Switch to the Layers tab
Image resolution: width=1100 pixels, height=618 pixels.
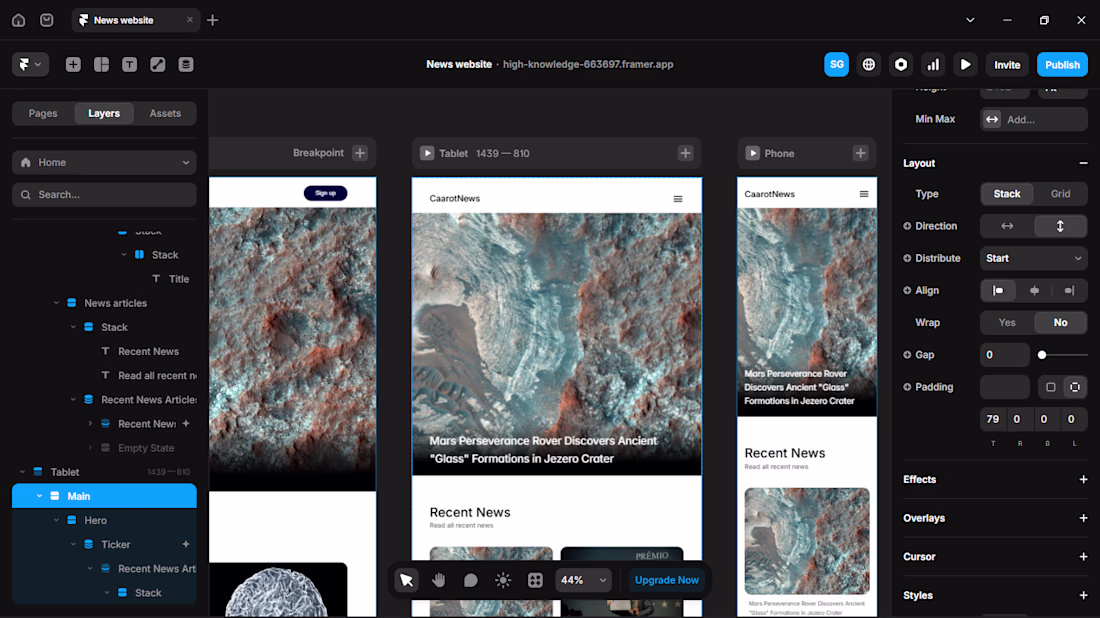[104, 113]
